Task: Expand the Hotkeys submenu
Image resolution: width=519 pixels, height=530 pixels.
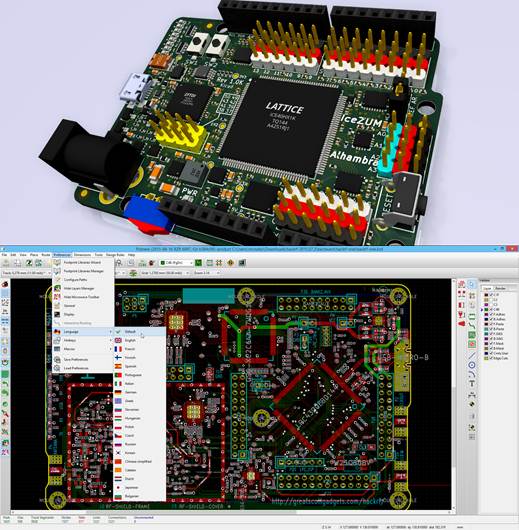Action: (x=83, y=340)
